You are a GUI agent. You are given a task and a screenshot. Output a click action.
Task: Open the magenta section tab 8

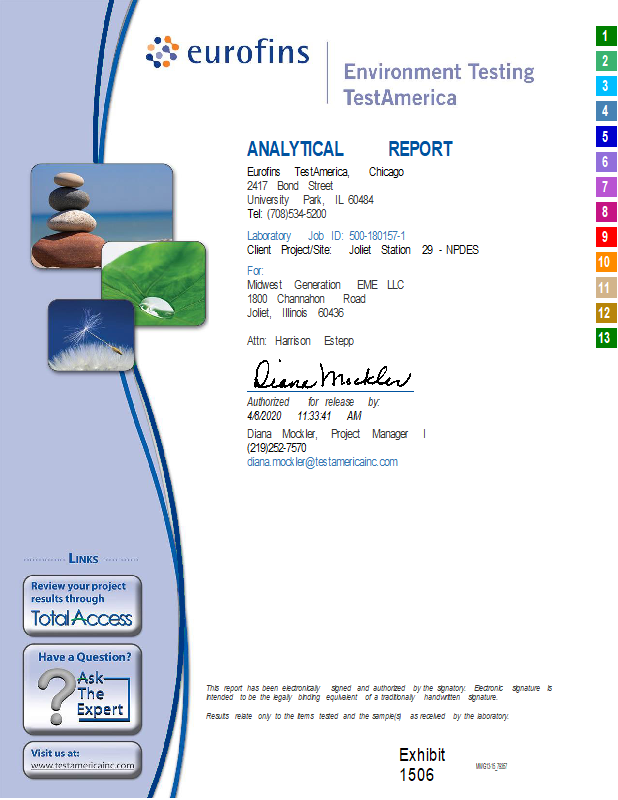point(605,212)
